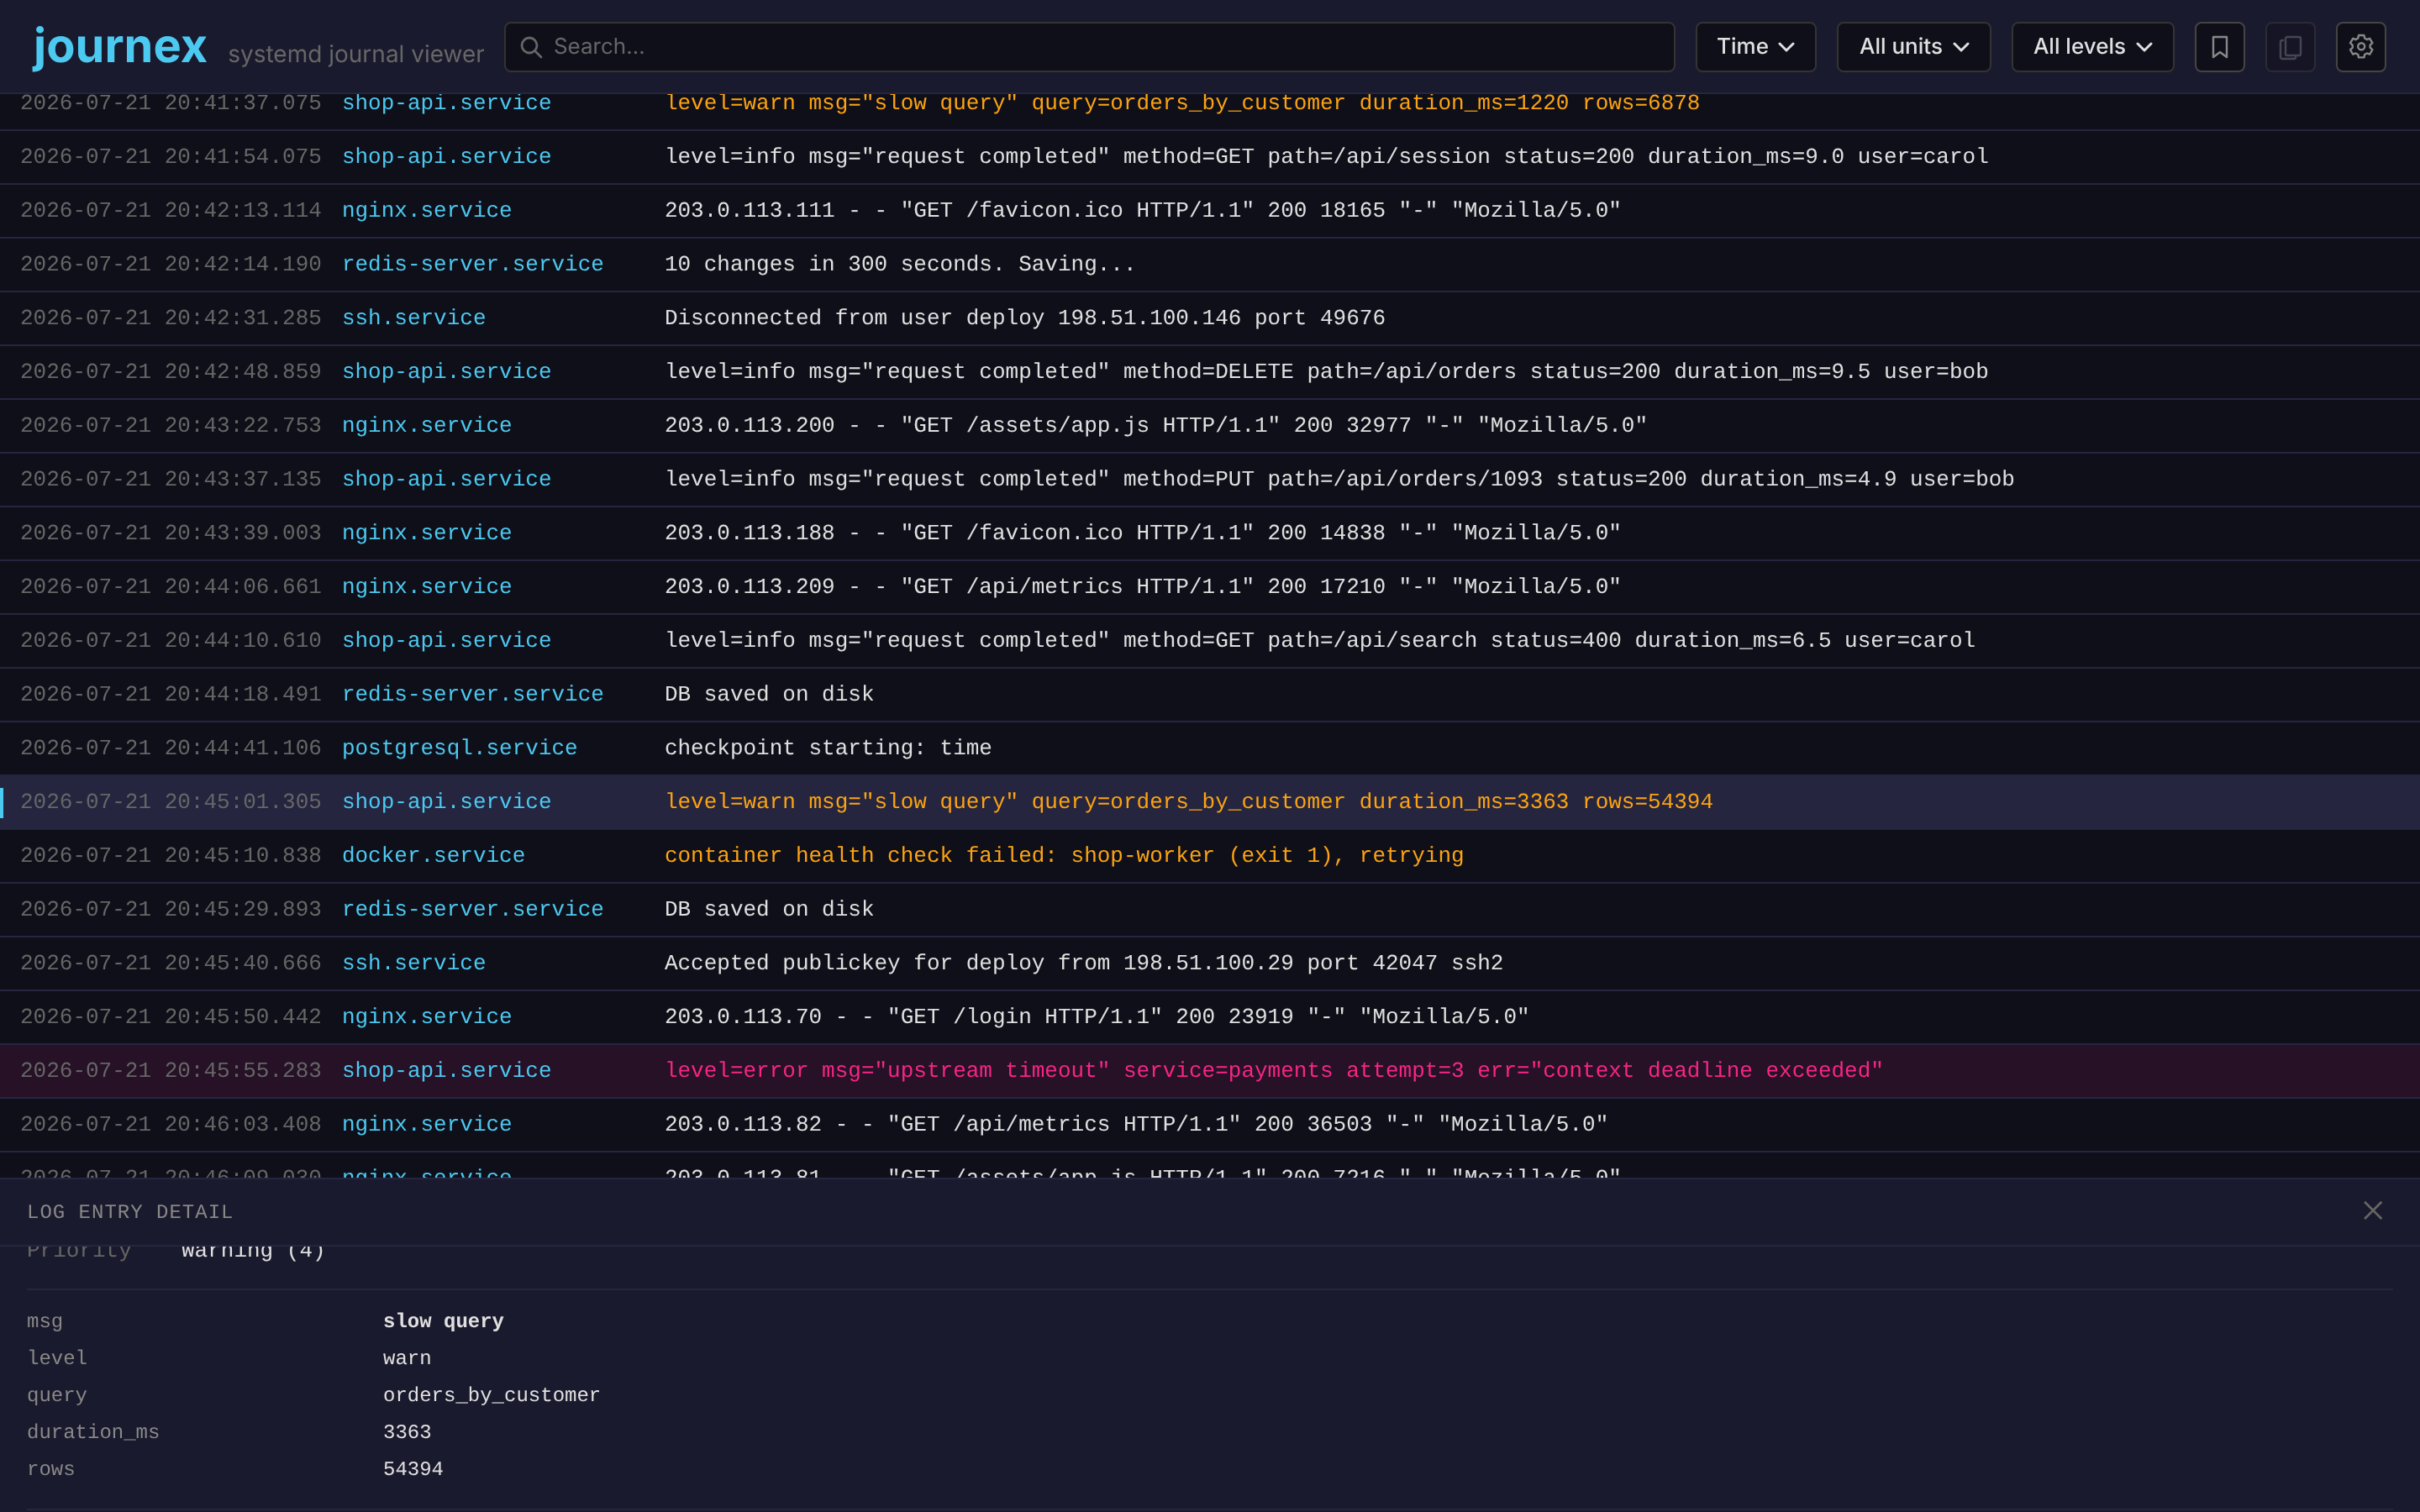
Task: Click the rows value 54394 in detail
Action: click(x=413, y=1469)
